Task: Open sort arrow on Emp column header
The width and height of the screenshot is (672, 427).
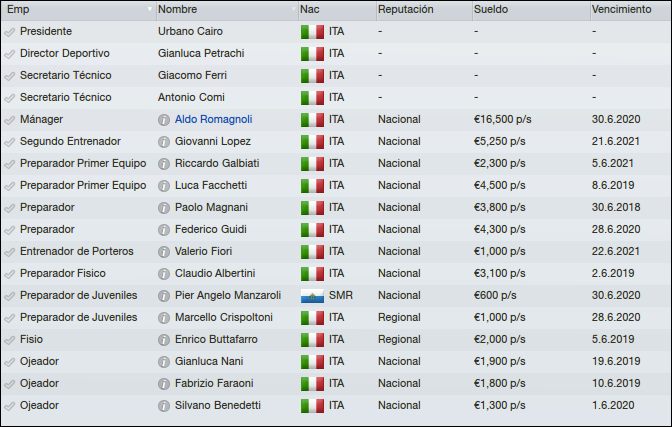Action: click(150, 9)
